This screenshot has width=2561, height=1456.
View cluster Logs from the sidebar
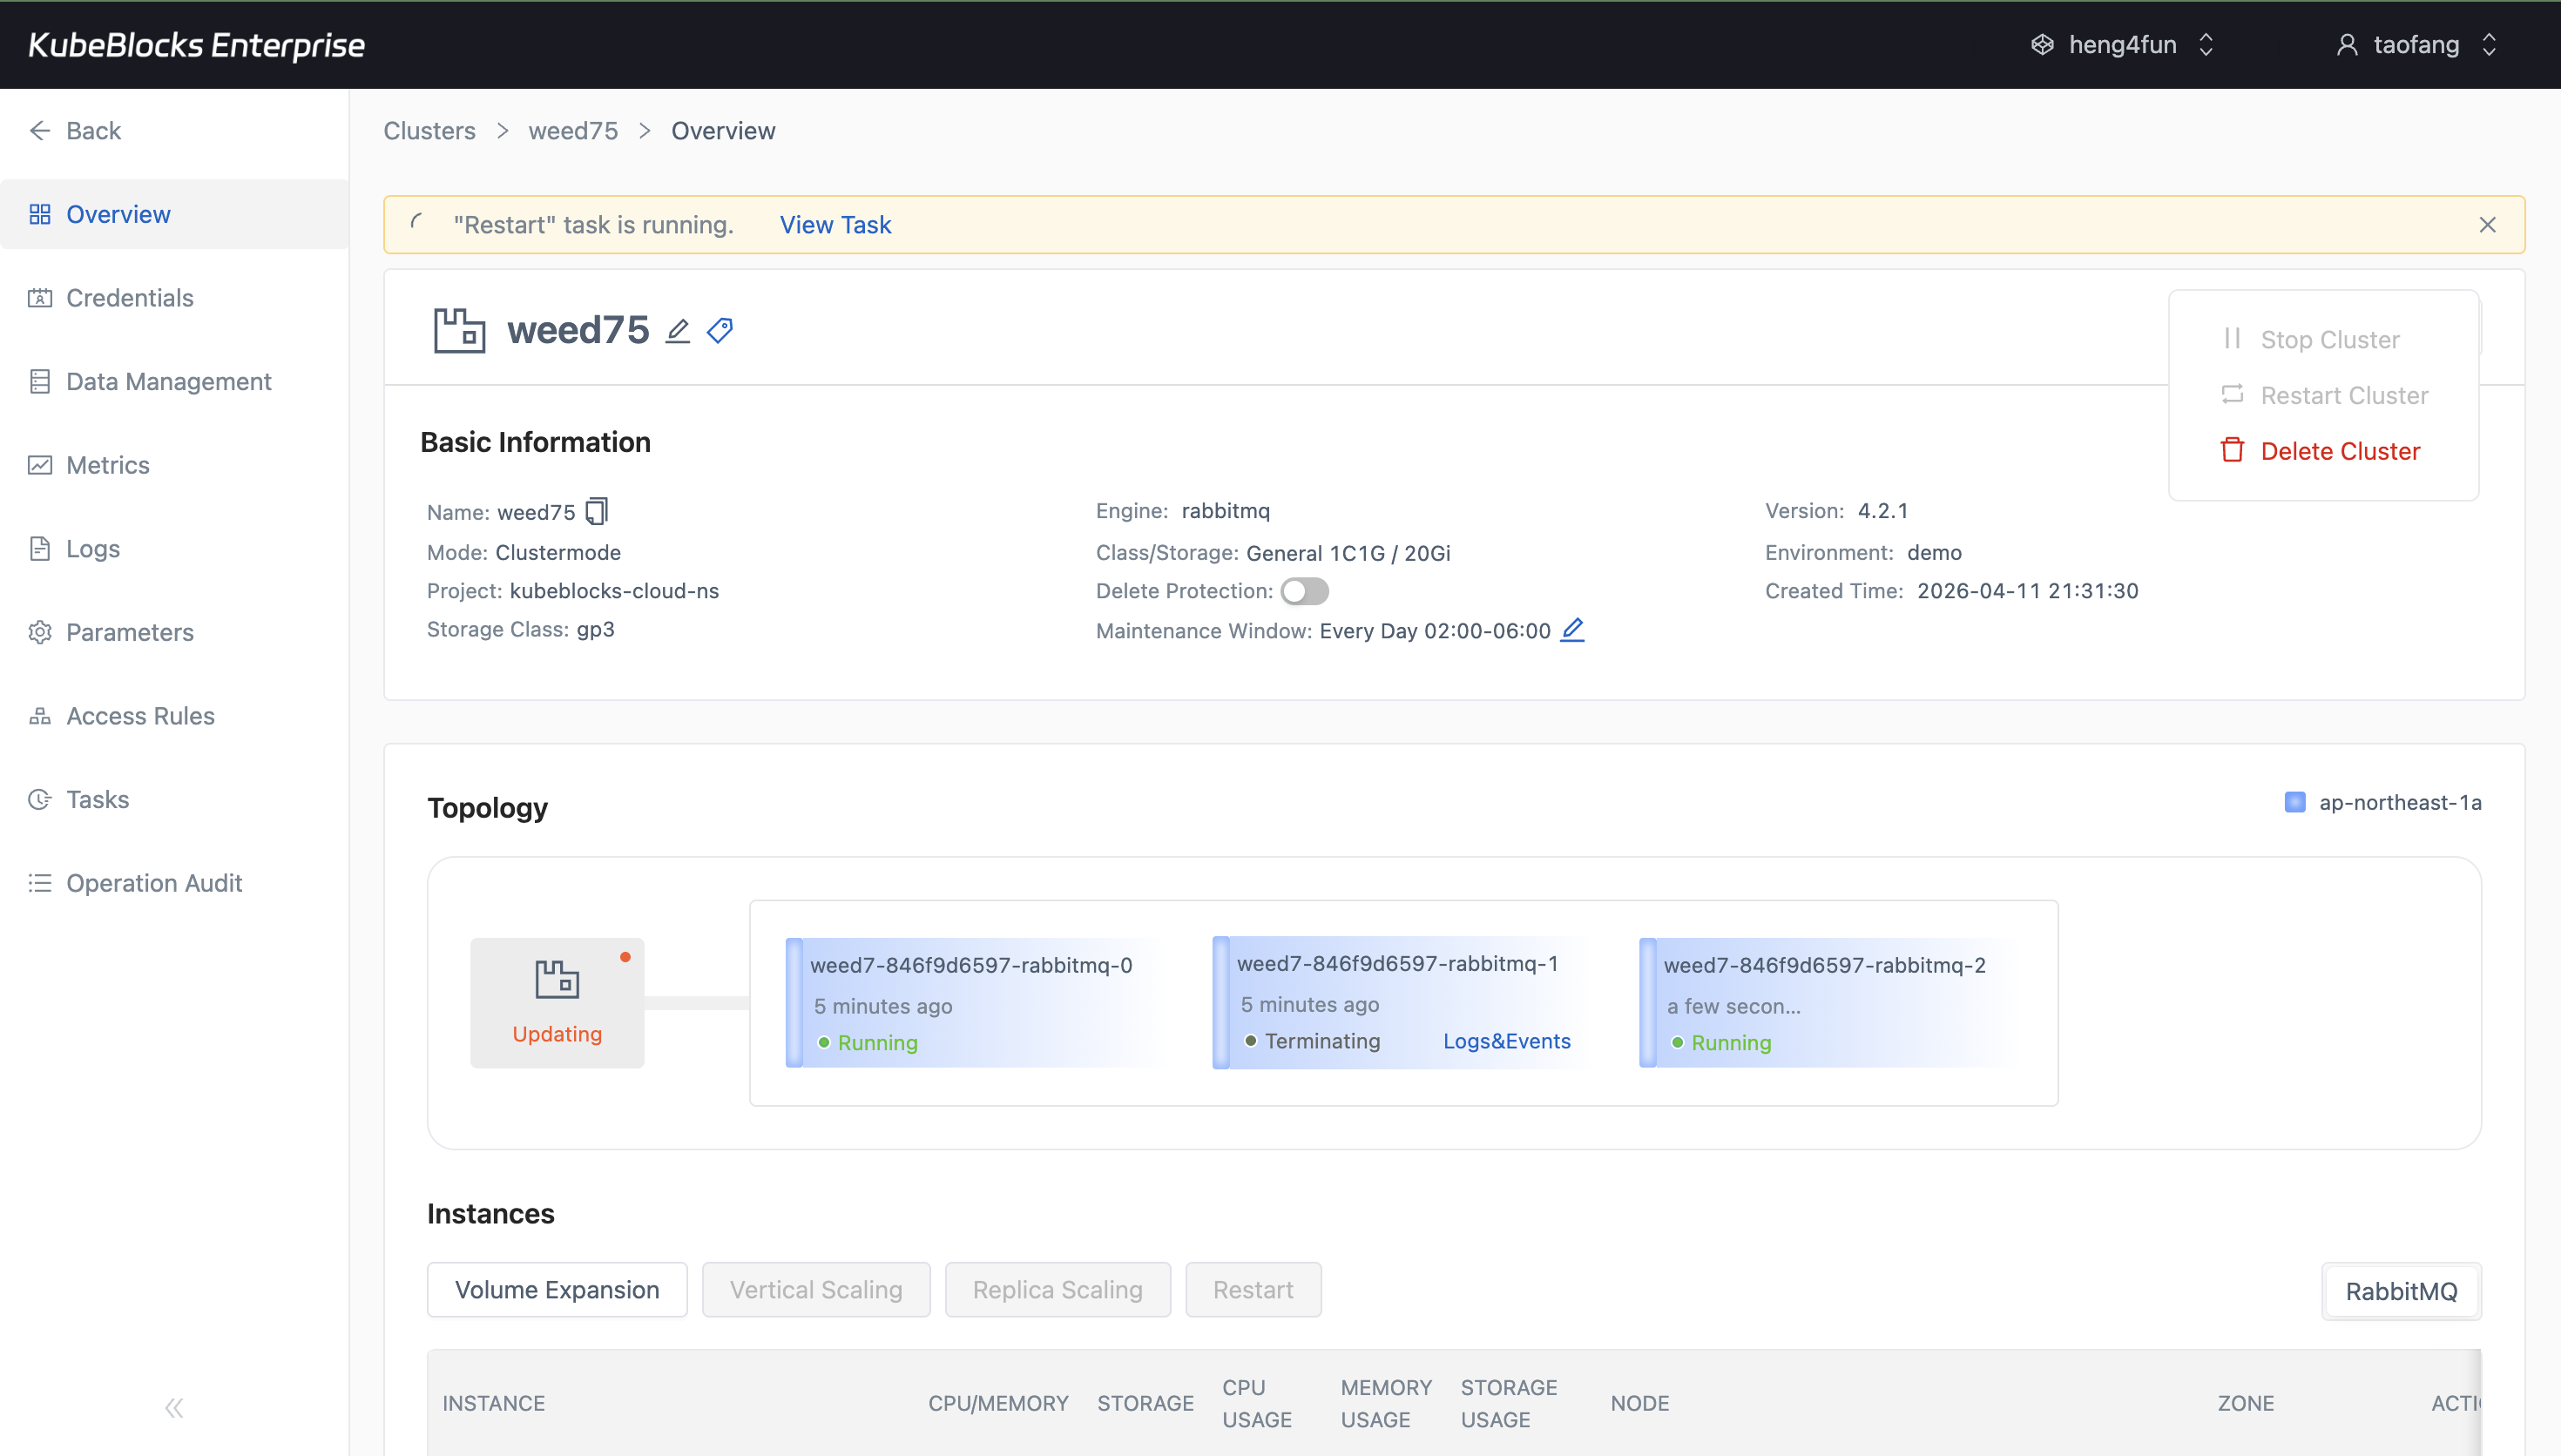(x=92, y=548)
